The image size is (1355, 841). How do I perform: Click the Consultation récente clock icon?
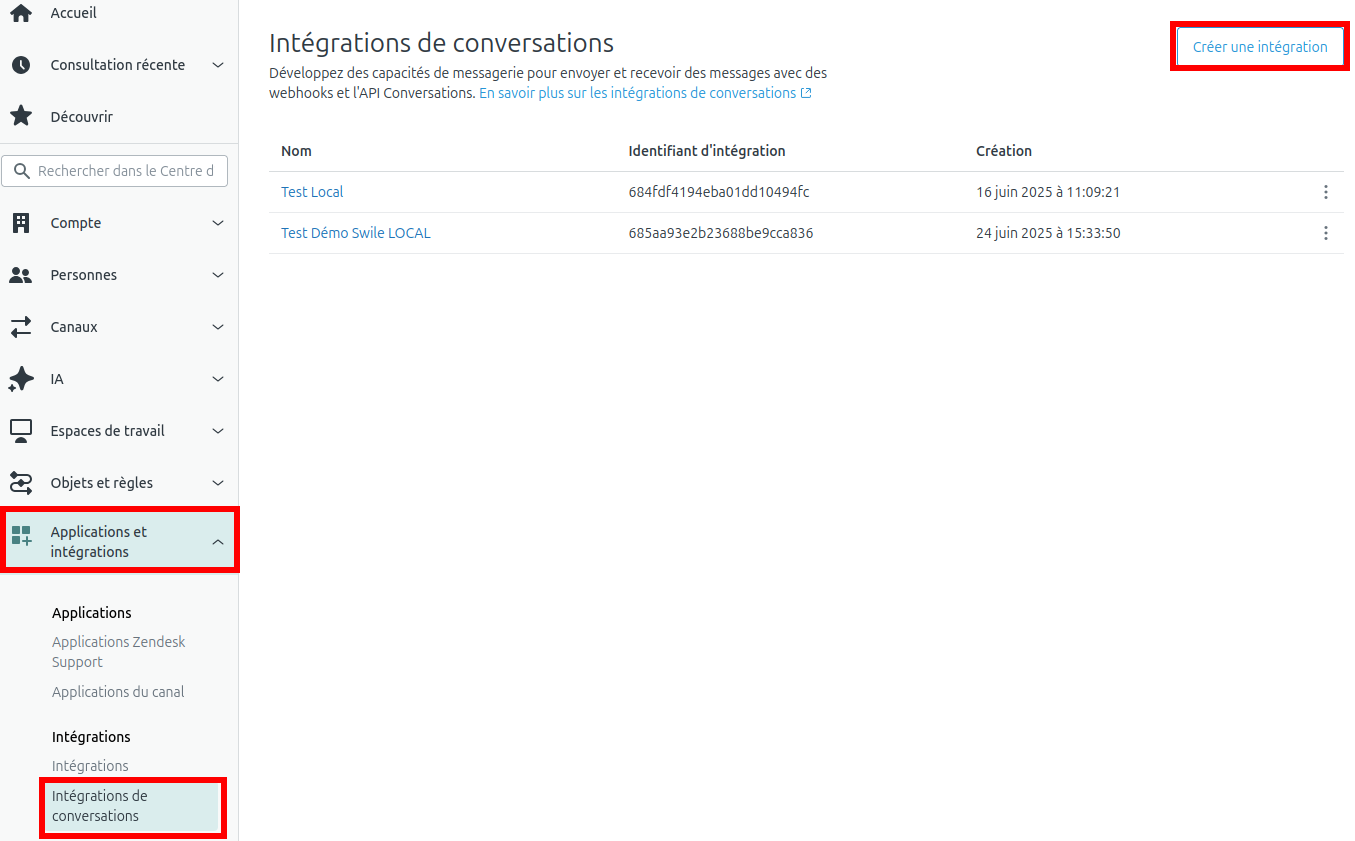click(21, 65)
